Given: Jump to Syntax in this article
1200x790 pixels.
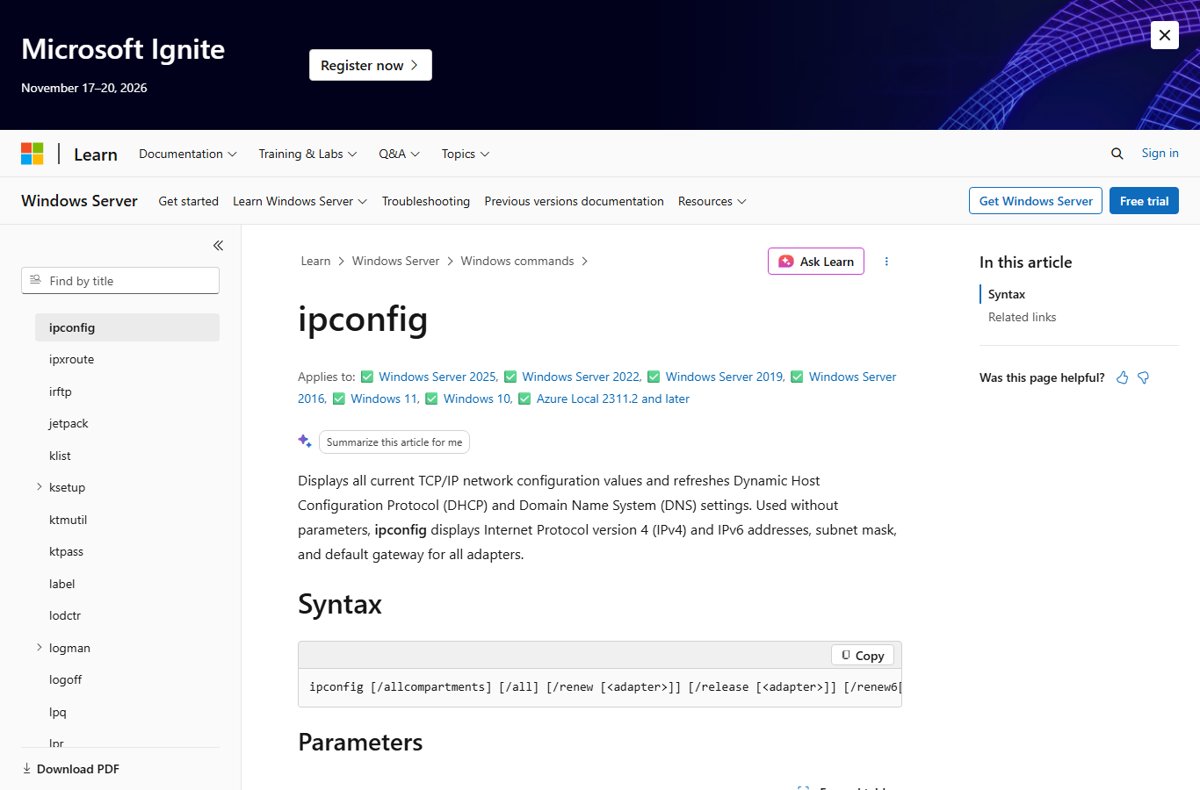Looking at the screenshot, I should pyautogui.click(x=1007, y=294).
